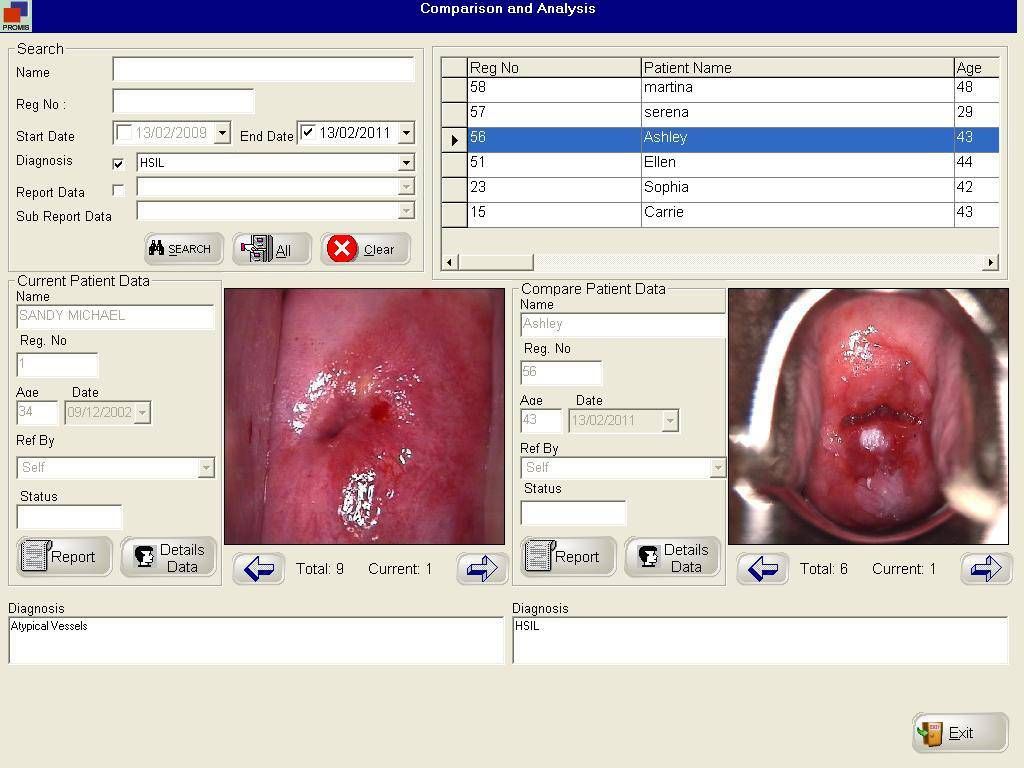Enable the Start Date checkbox
This screenshot has width=1024, height=768.
[x=124, y=132]
